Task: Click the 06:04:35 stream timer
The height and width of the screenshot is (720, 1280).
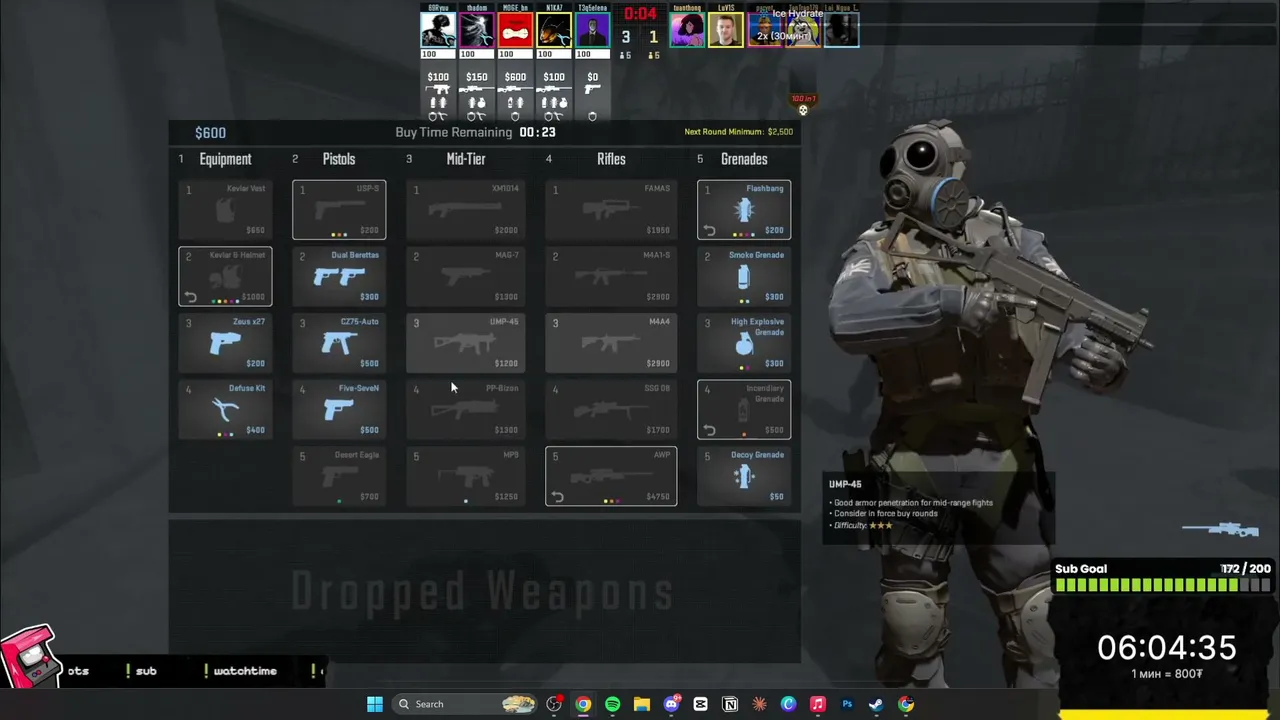Action: pyautogui.click(x=1167, y=648)
